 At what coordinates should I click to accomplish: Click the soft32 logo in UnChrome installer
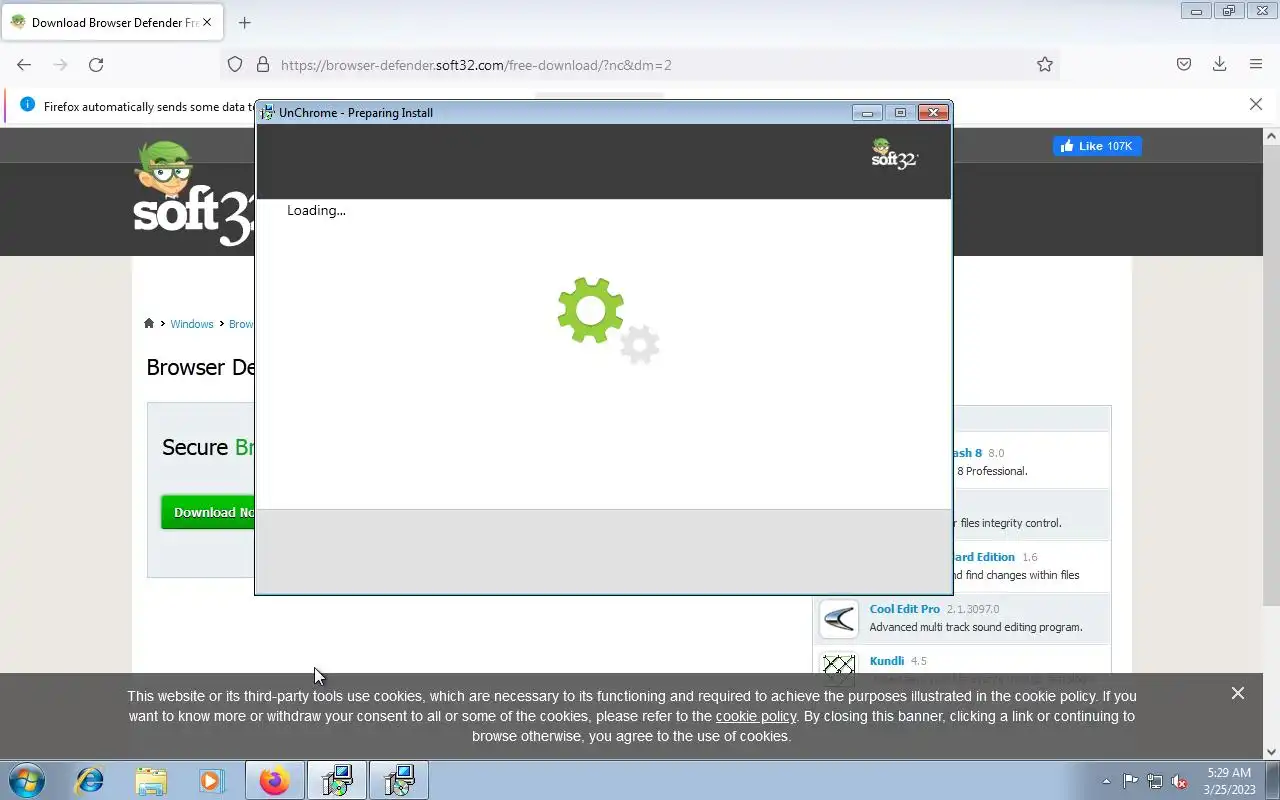point(894,154)
